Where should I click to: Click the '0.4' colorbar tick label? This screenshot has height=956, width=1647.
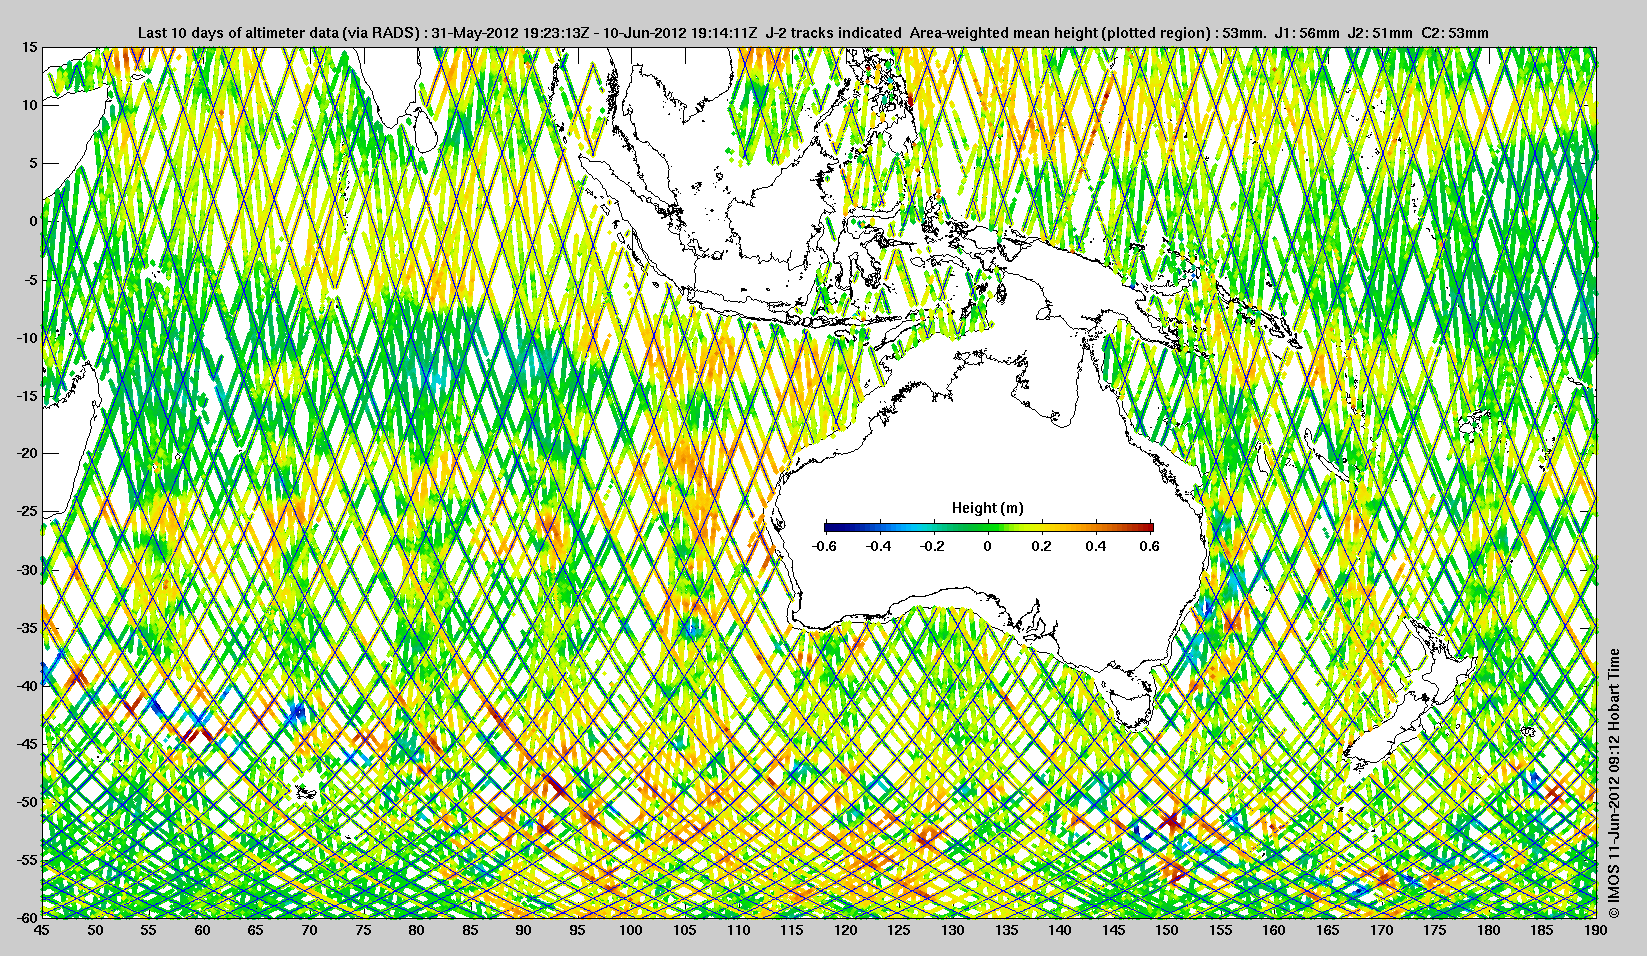point(1096,546)
